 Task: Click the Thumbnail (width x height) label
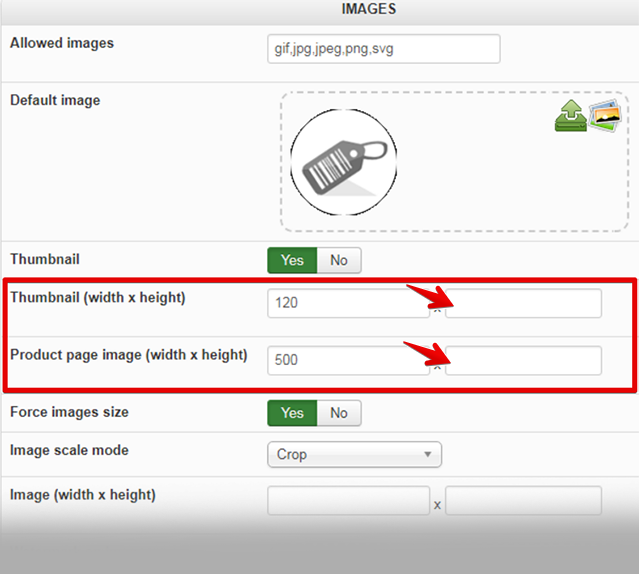98,298
